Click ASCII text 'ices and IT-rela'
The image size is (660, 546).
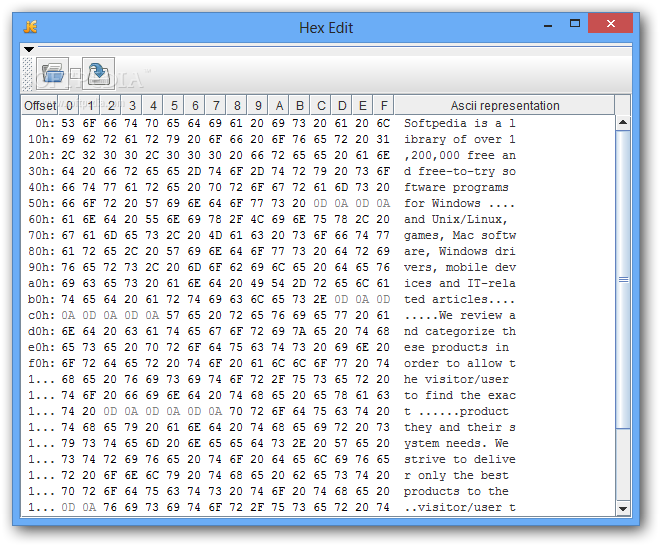click(x=460, y=283)
